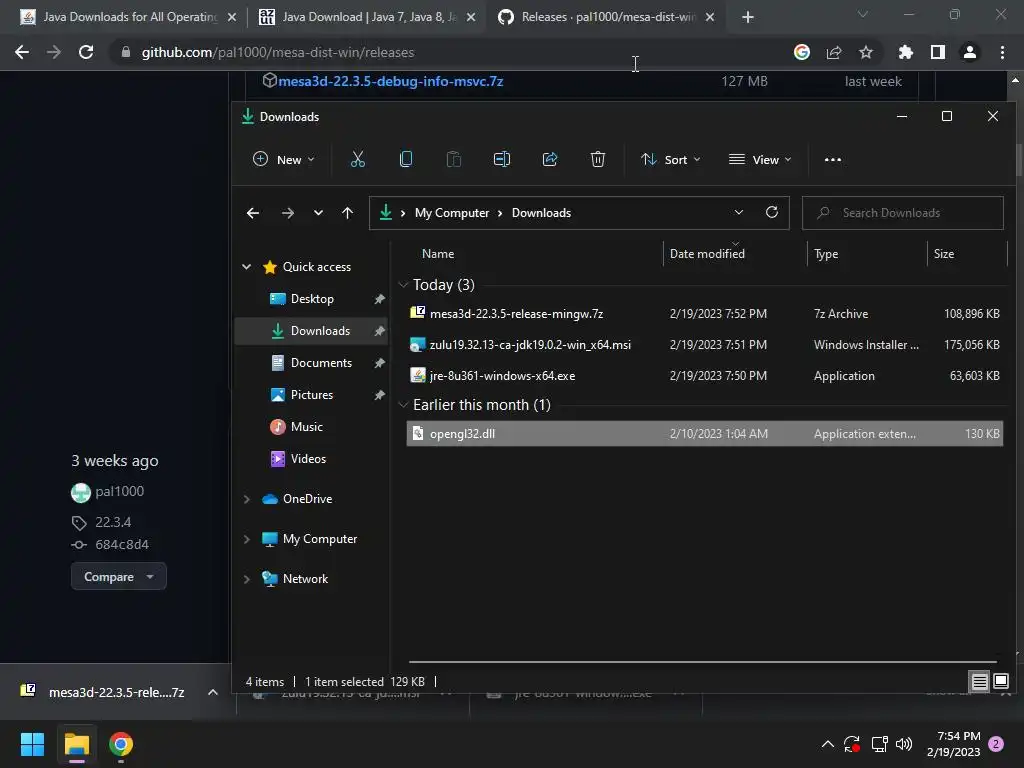This screenshot has height=768, width=1024.
Task: Open the Compare dropdown on GitHub page
Action: [119, 577]
